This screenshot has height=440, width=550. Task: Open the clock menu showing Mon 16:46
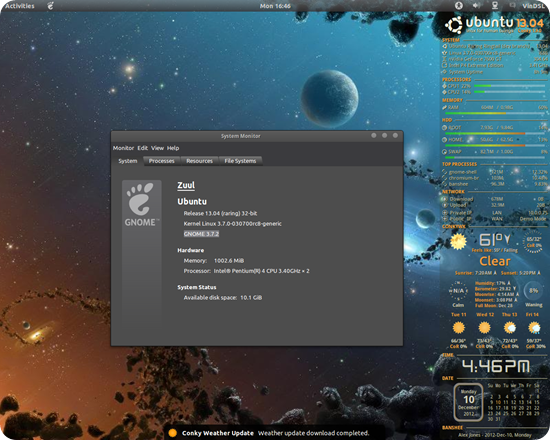pyautogui.click(x=275, y=6)
